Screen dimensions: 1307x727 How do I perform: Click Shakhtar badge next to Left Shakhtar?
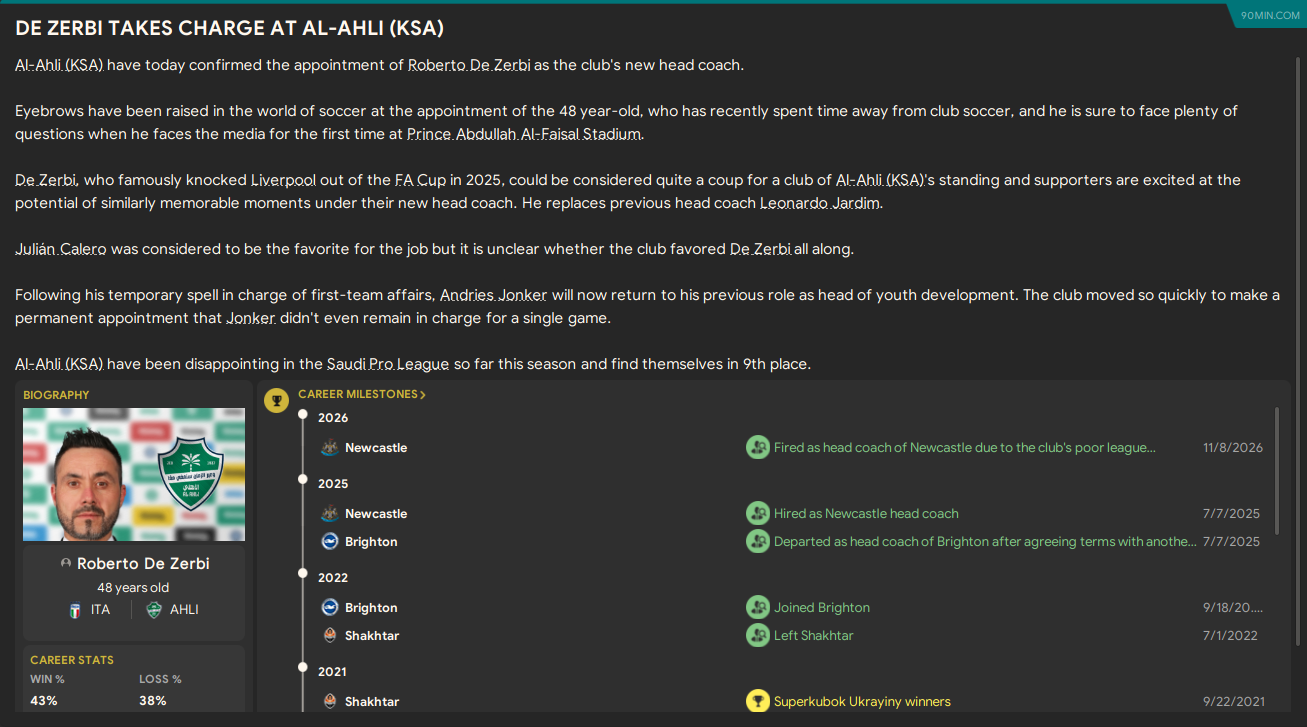coord(330,636)
